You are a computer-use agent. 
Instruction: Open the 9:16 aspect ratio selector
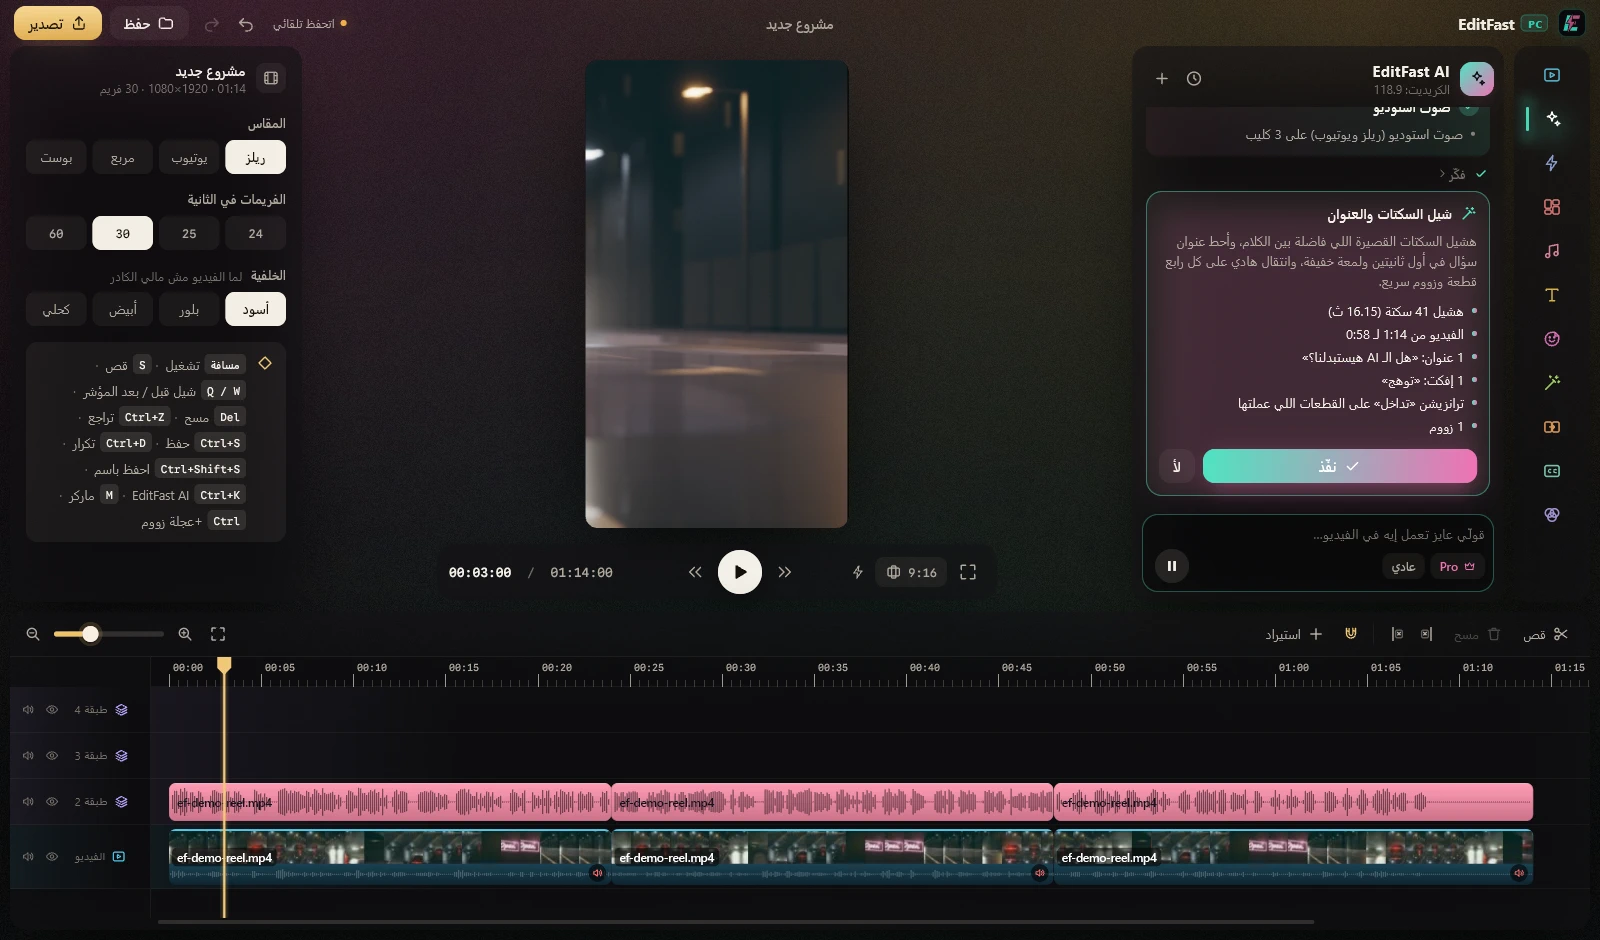(x=912, y=572)
